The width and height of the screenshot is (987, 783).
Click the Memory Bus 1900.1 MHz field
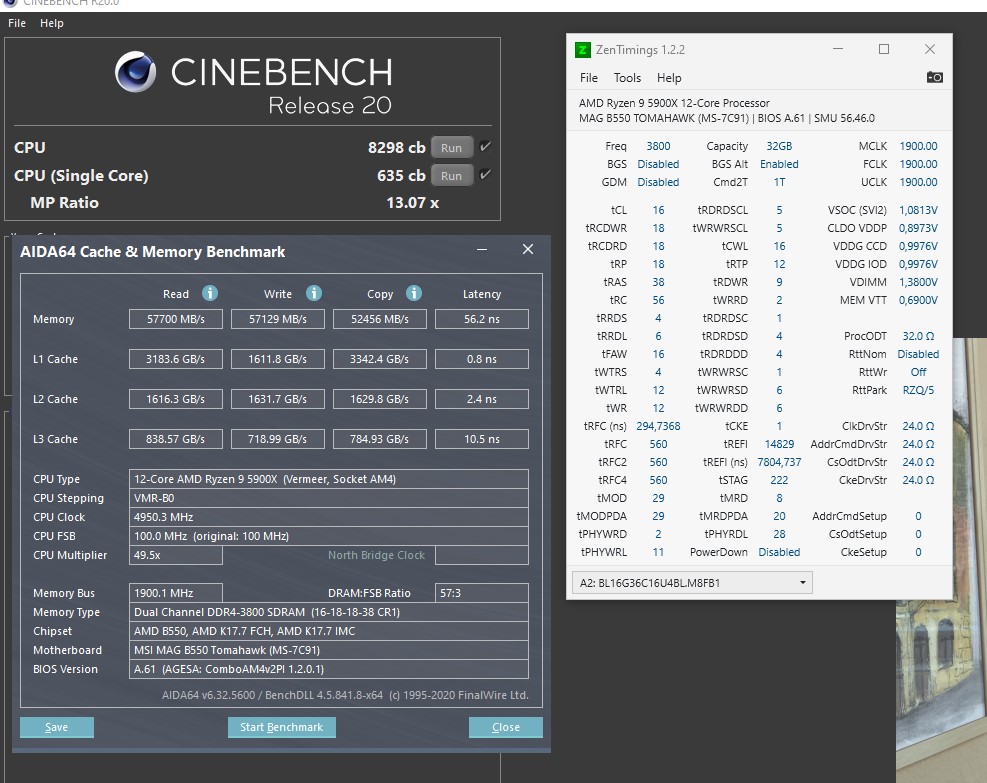(176, 593)
